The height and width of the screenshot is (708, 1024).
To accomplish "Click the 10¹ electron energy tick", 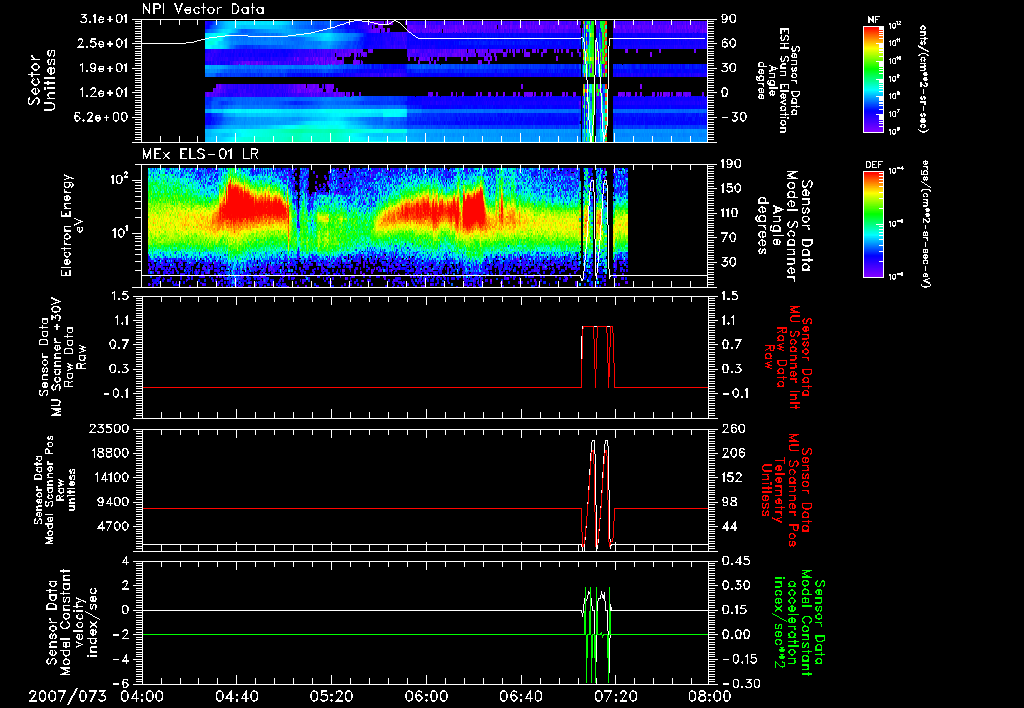I will 120,233.
